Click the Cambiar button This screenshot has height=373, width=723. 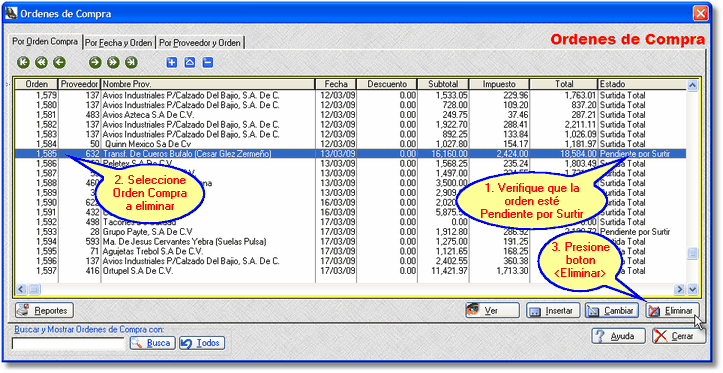coord(612,311)
